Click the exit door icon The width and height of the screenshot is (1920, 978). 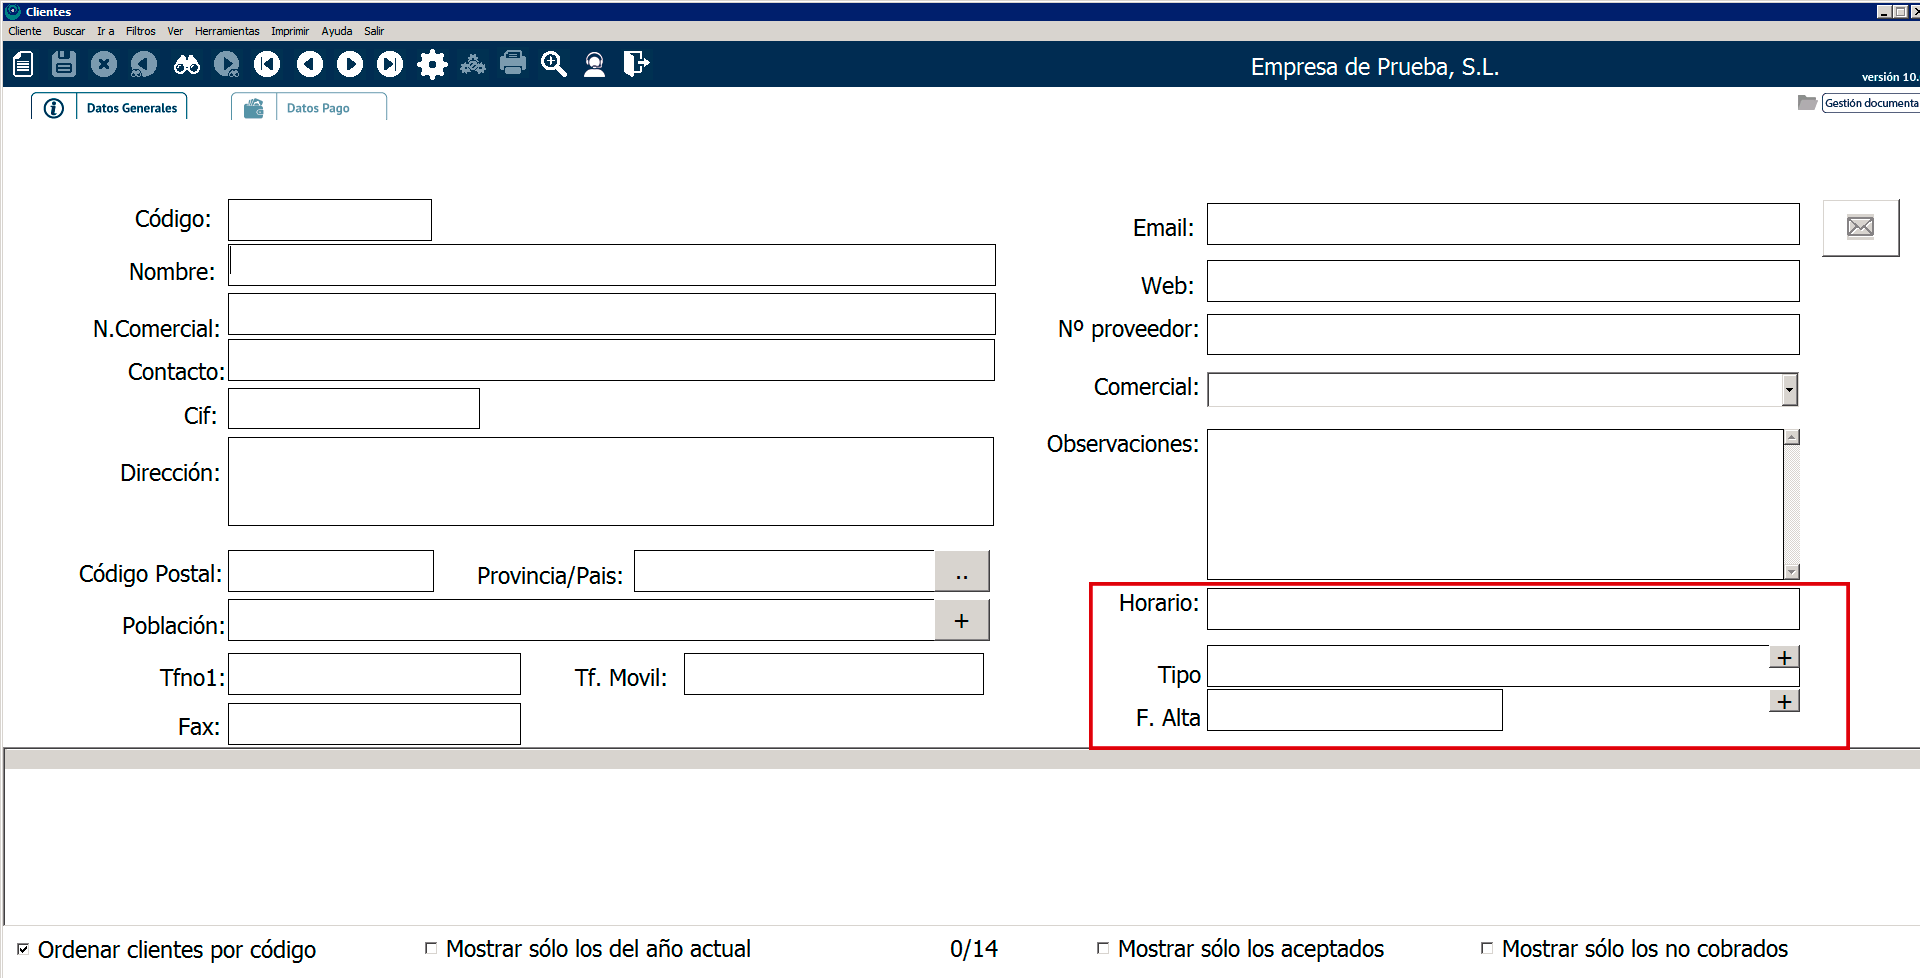636,65
